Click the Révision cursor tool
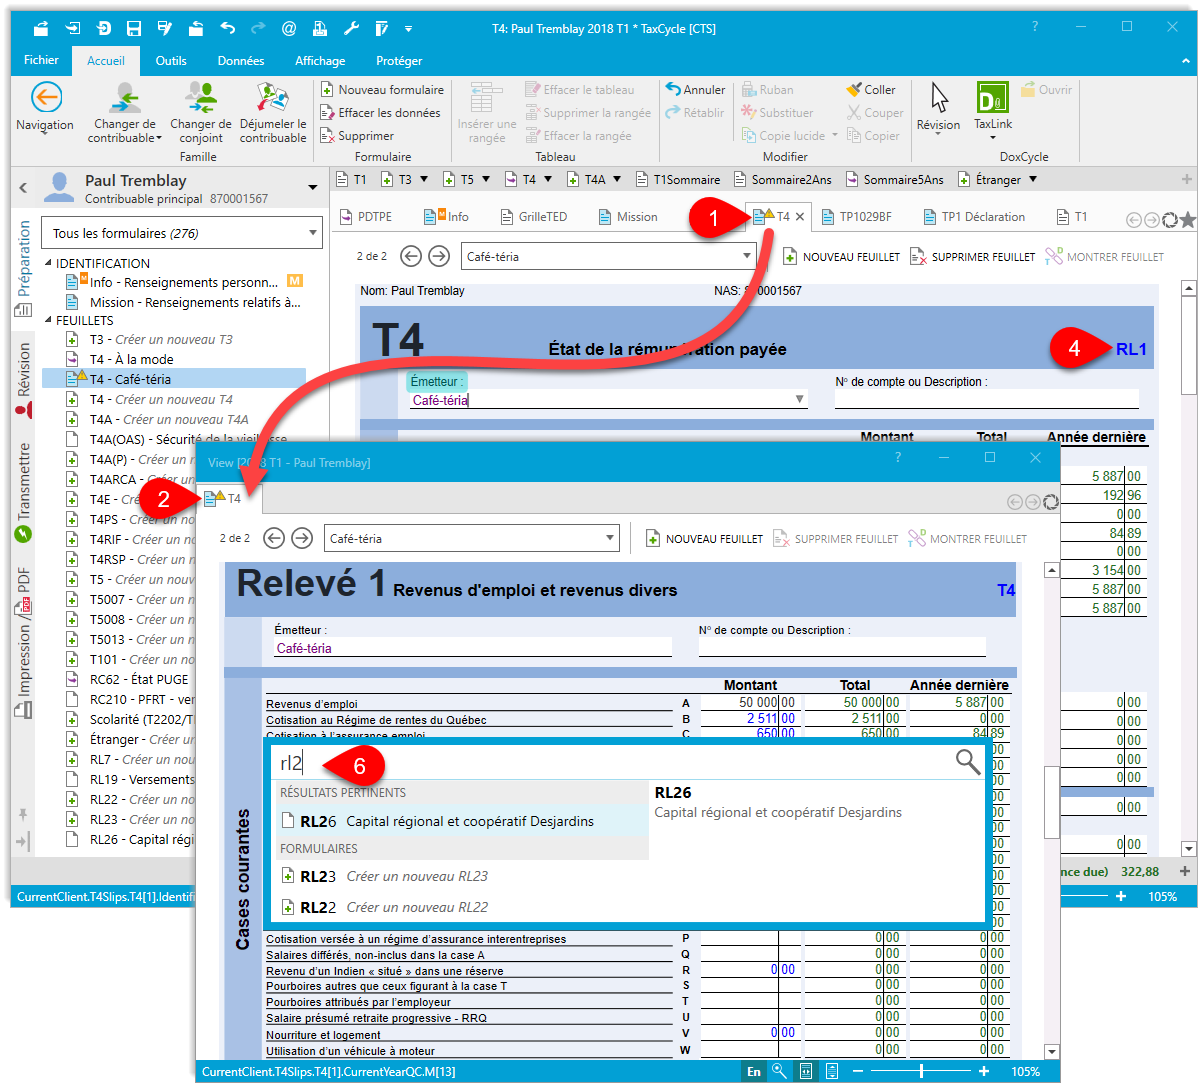This screenshot has height=1083, width=1198. pos(938,107)
